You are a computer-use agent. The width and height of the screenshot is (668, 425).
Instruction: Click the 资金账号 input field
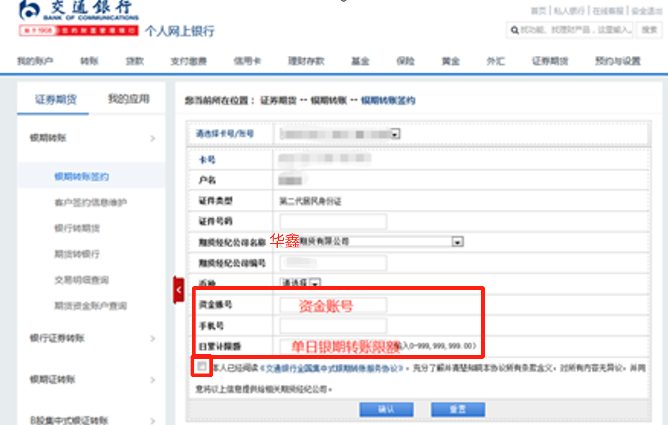click(x=319, y=304)
